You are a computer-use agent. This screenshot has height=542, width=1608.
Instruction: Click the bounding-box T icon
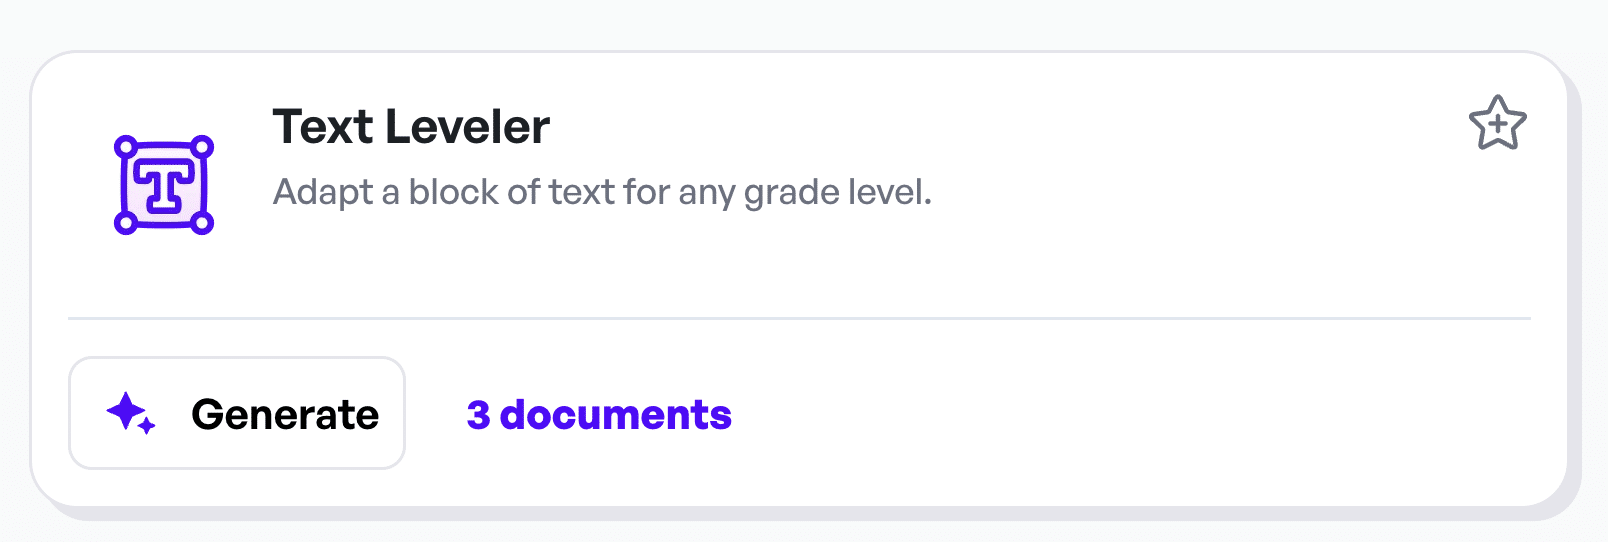click(x=164, y=185)
